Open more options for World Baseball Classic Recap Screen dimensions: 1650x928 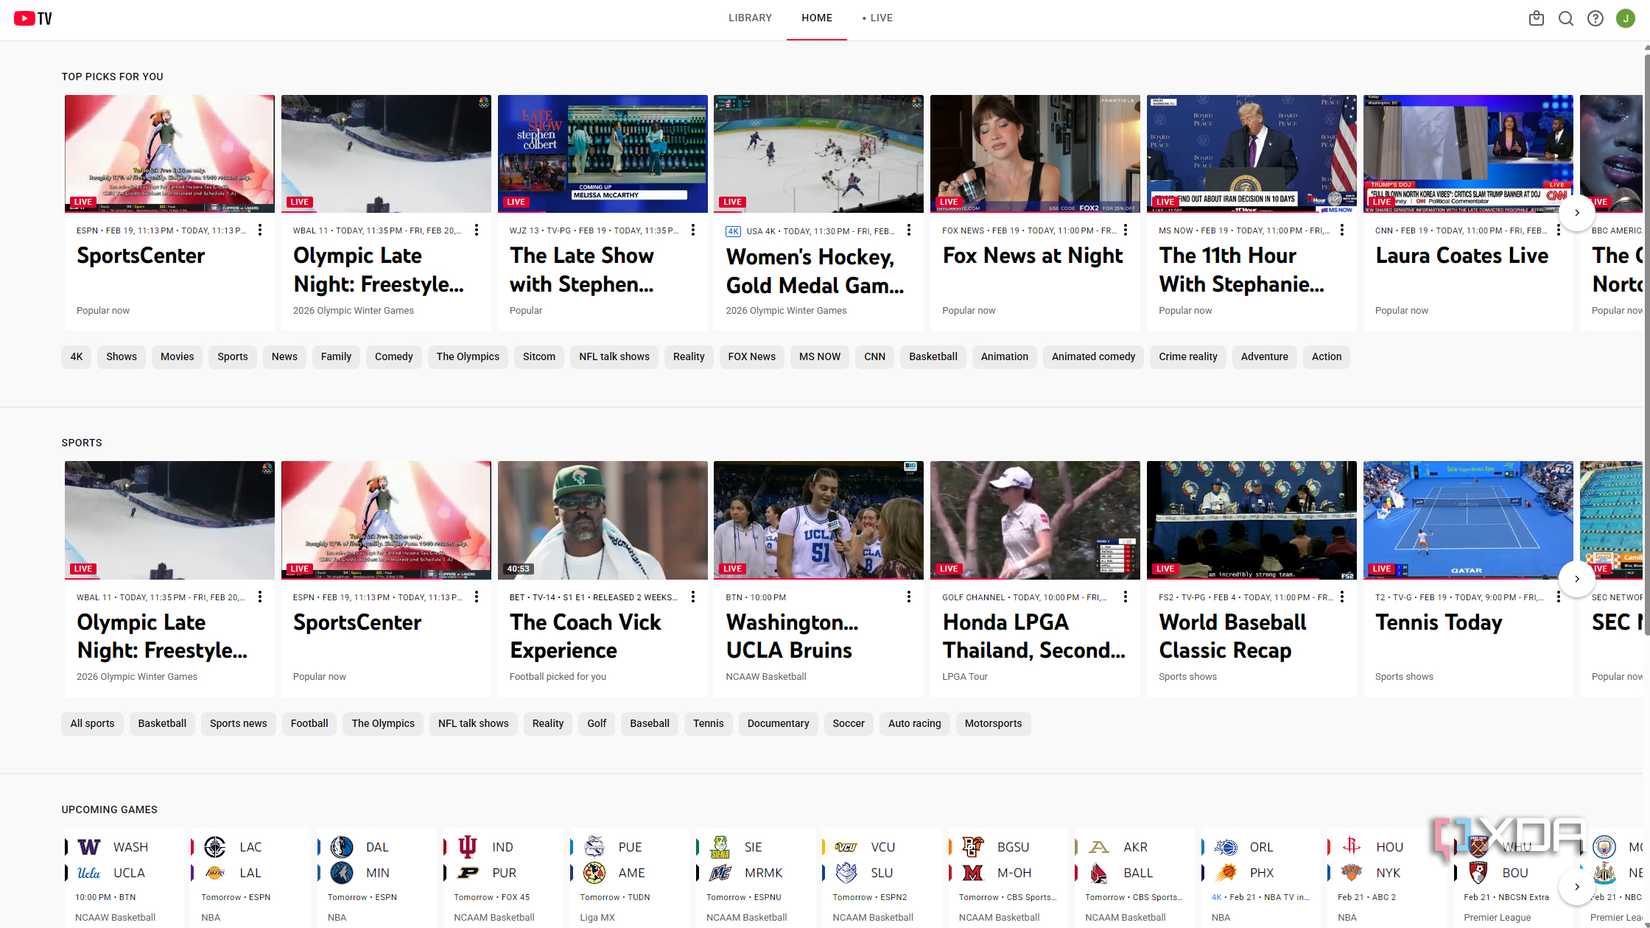[x=1342, y=597]
